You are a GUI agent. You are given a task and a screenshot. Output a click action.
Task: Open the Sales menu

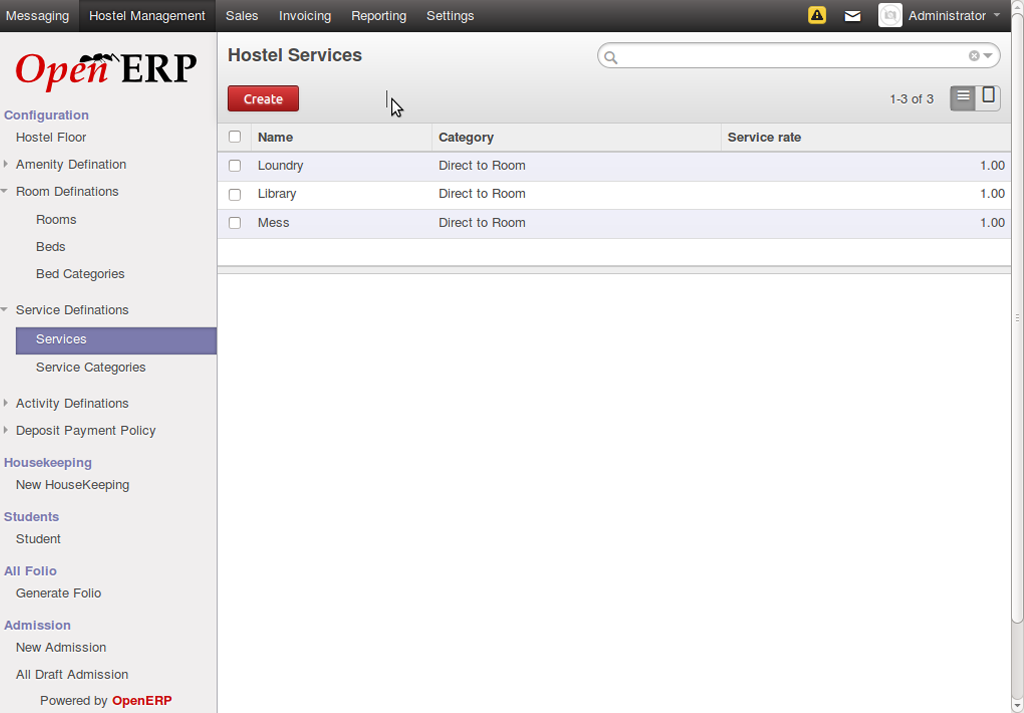point(242,16)
